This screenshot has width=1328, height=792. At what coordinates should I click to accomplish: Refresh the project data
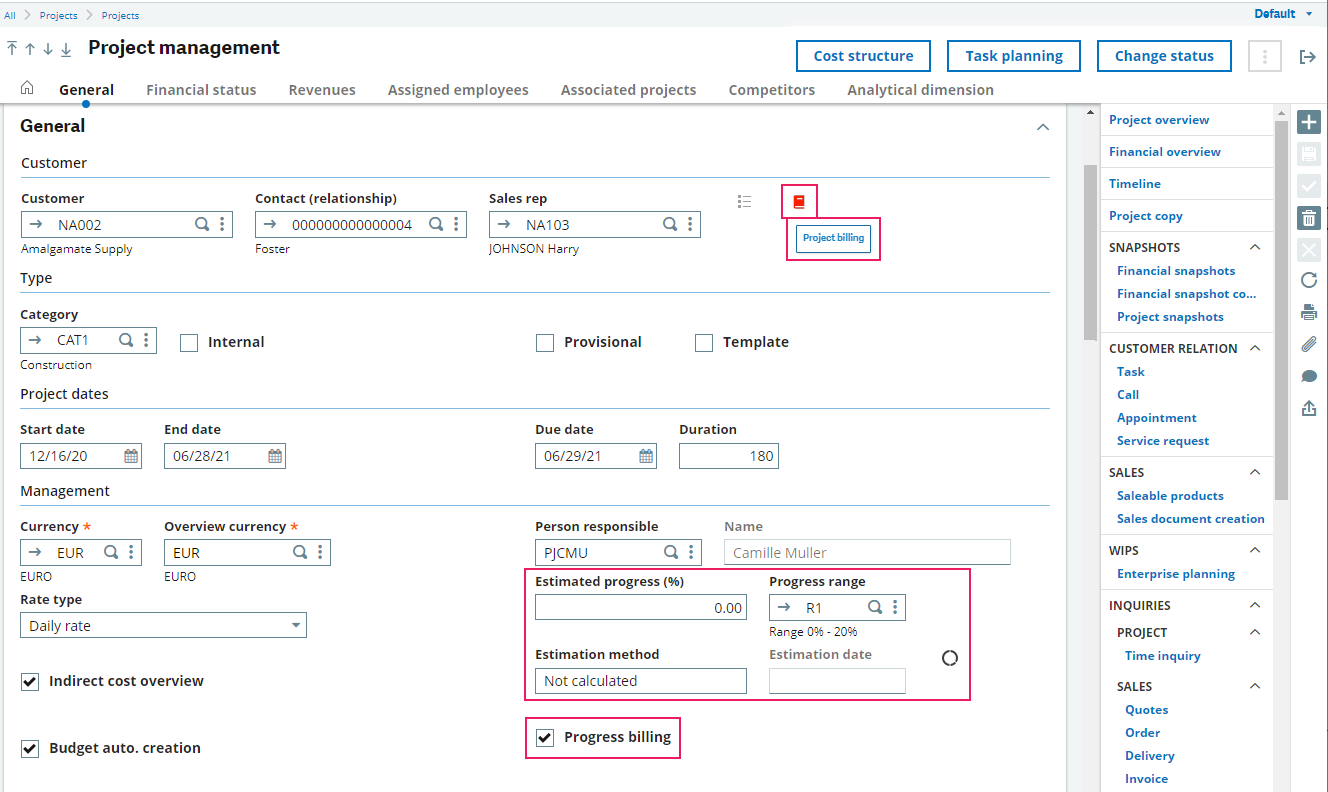[1309, 280]
